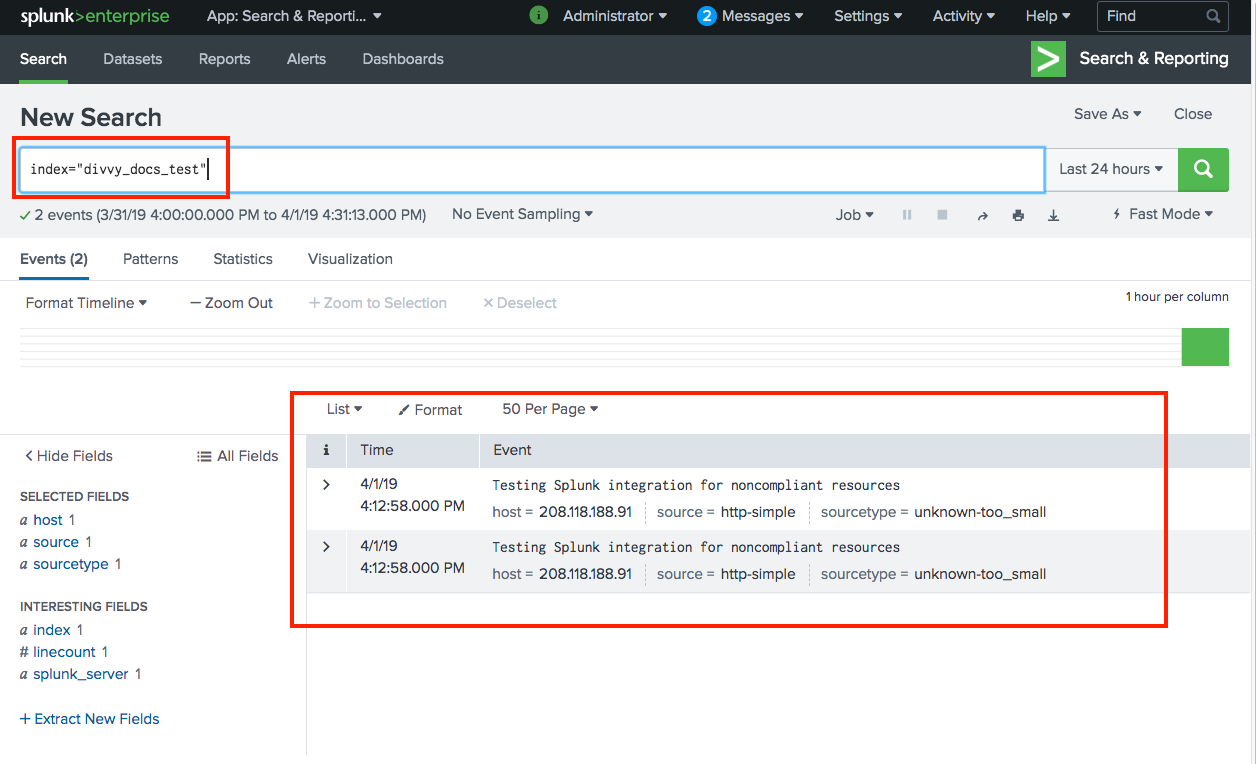Click the Messages count badge
The height and width of the screenshot is (764, 1256).
[x=707, y=16]
